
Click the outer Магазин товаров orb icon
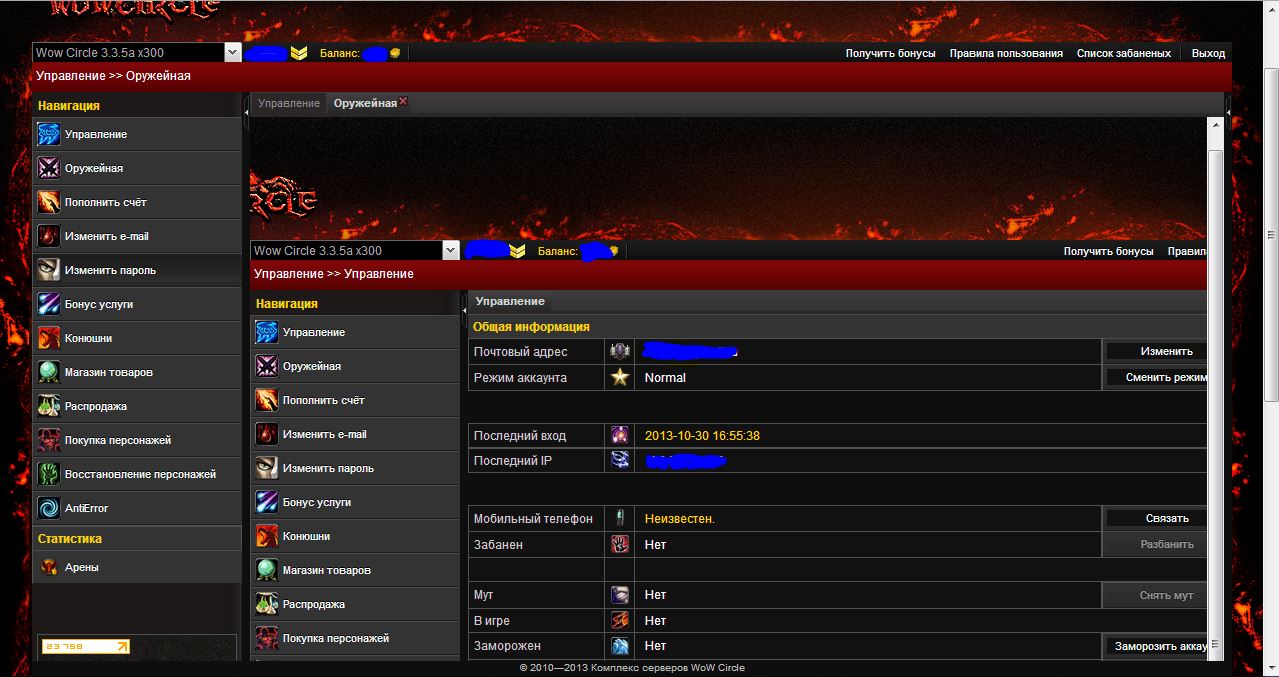coord(48,372)
